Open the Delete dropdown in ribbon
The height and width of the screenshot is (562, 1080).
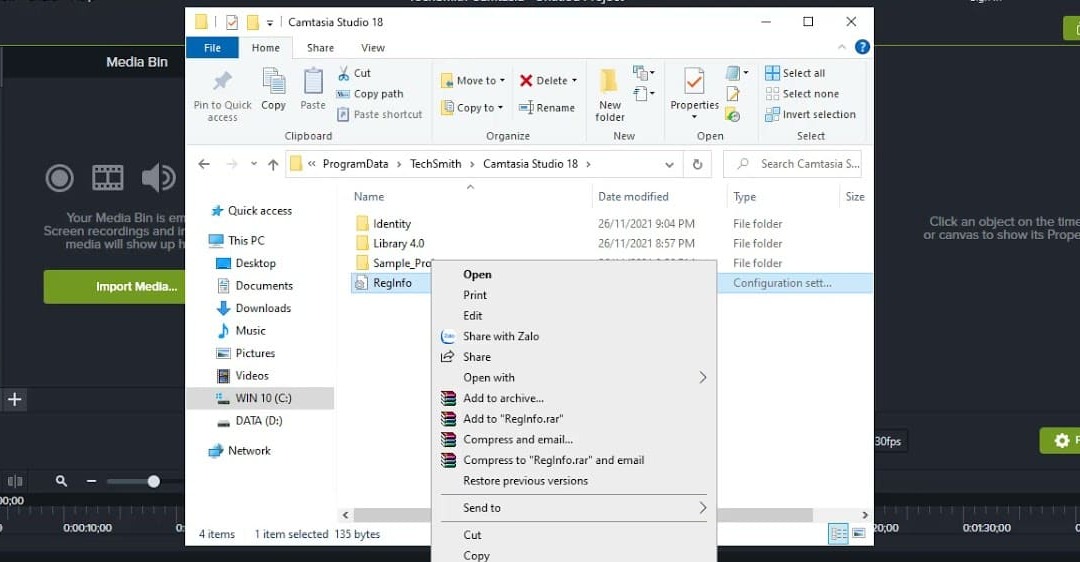[x=548, y=81]
